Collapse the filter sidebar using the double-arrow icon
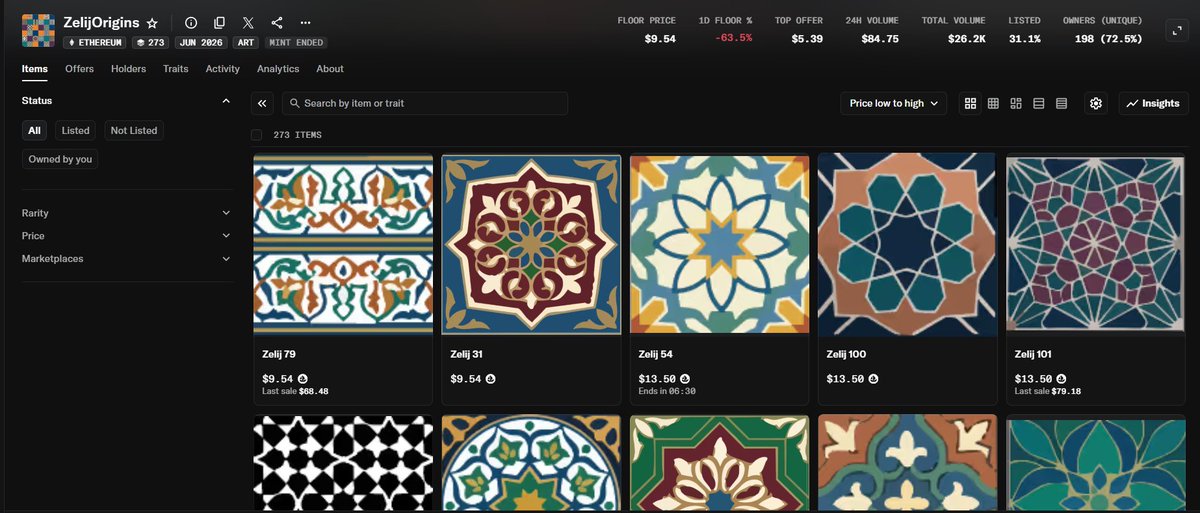 (x=262, y=103)
